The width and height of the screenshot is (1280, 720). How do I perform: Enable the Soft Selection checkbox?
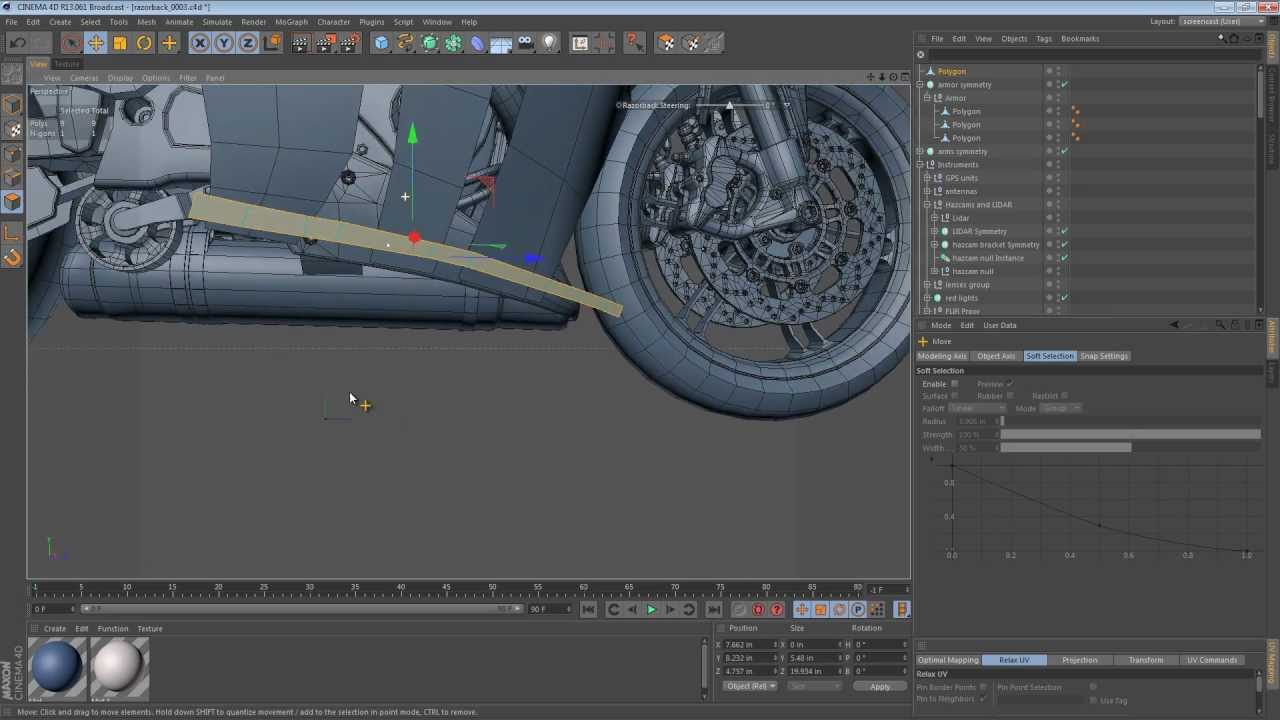954,384
